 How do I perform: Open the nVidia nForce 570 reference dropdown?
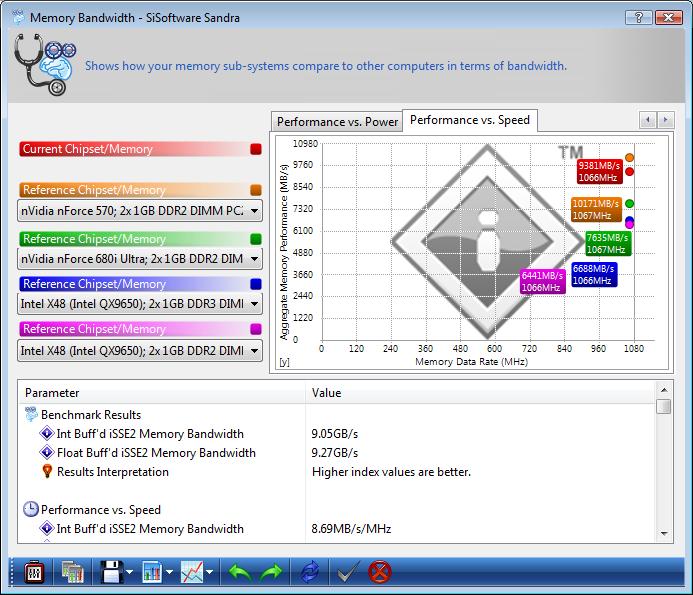140,211
